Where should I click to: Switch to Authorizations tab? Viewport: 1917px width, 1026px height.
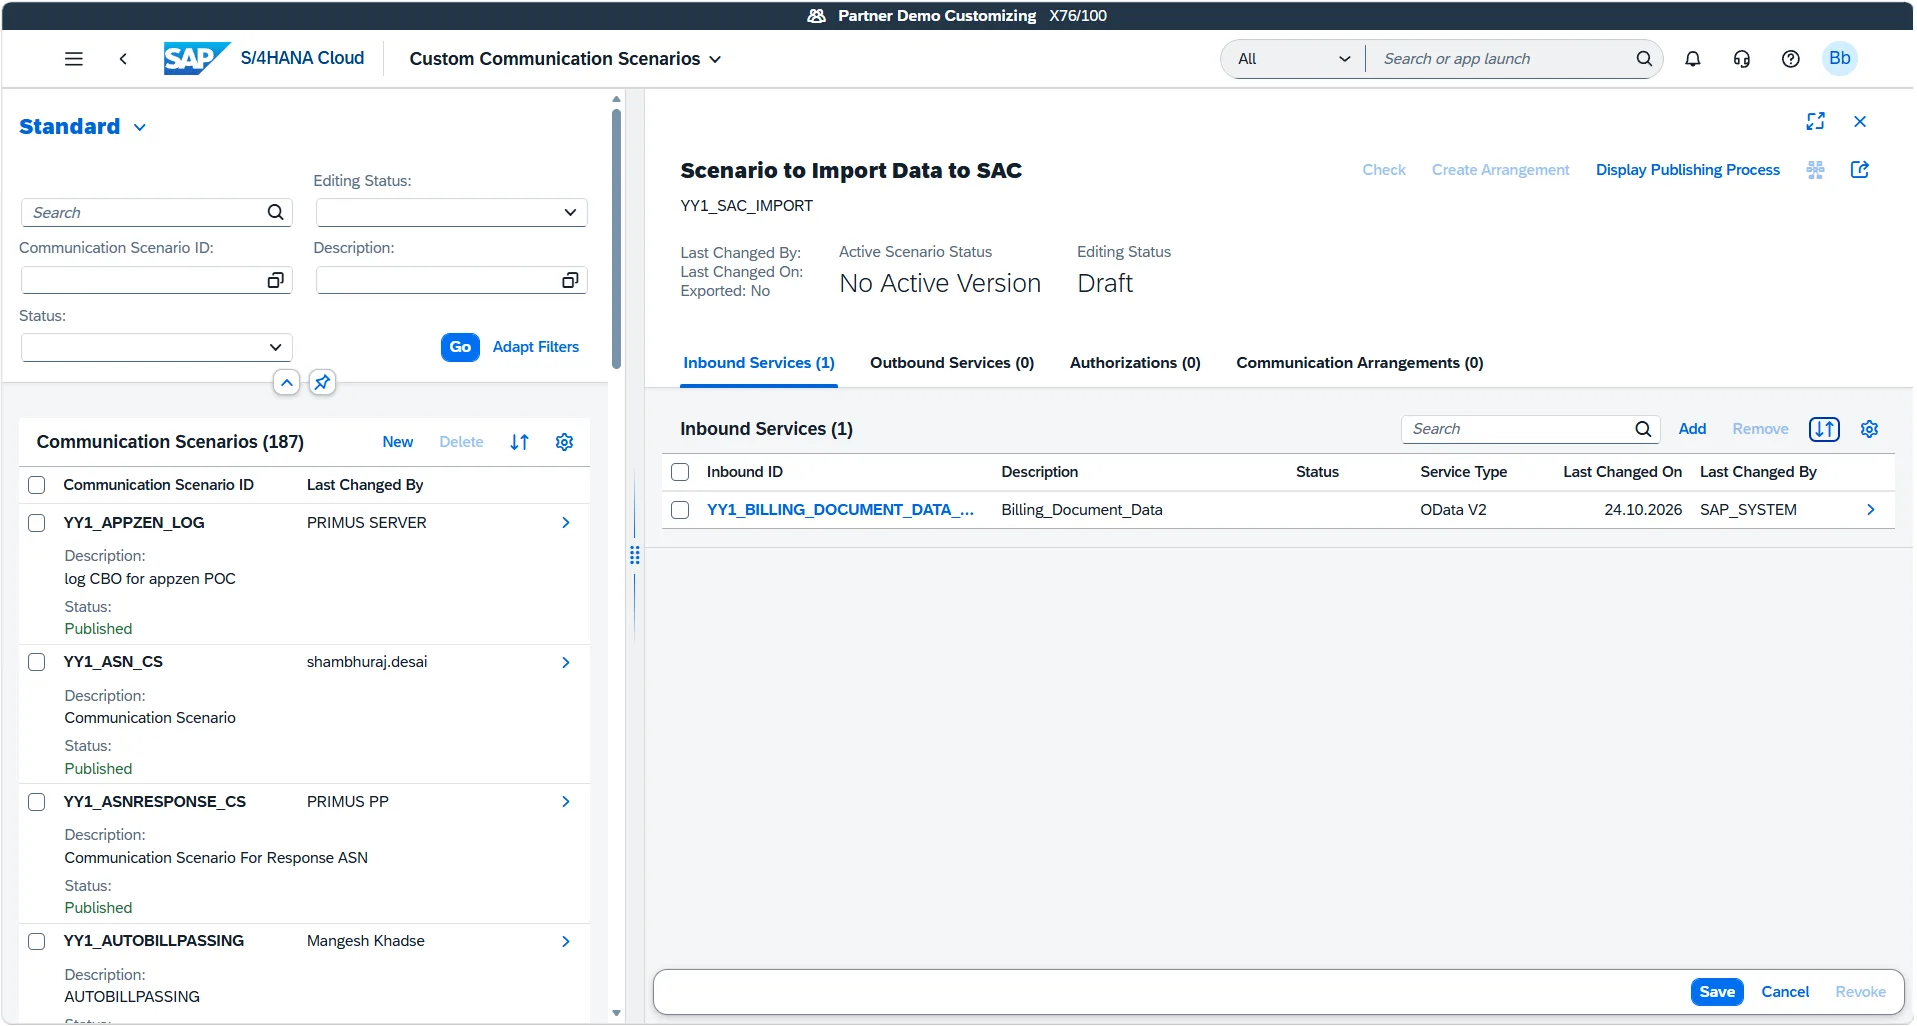point(1135,363)
